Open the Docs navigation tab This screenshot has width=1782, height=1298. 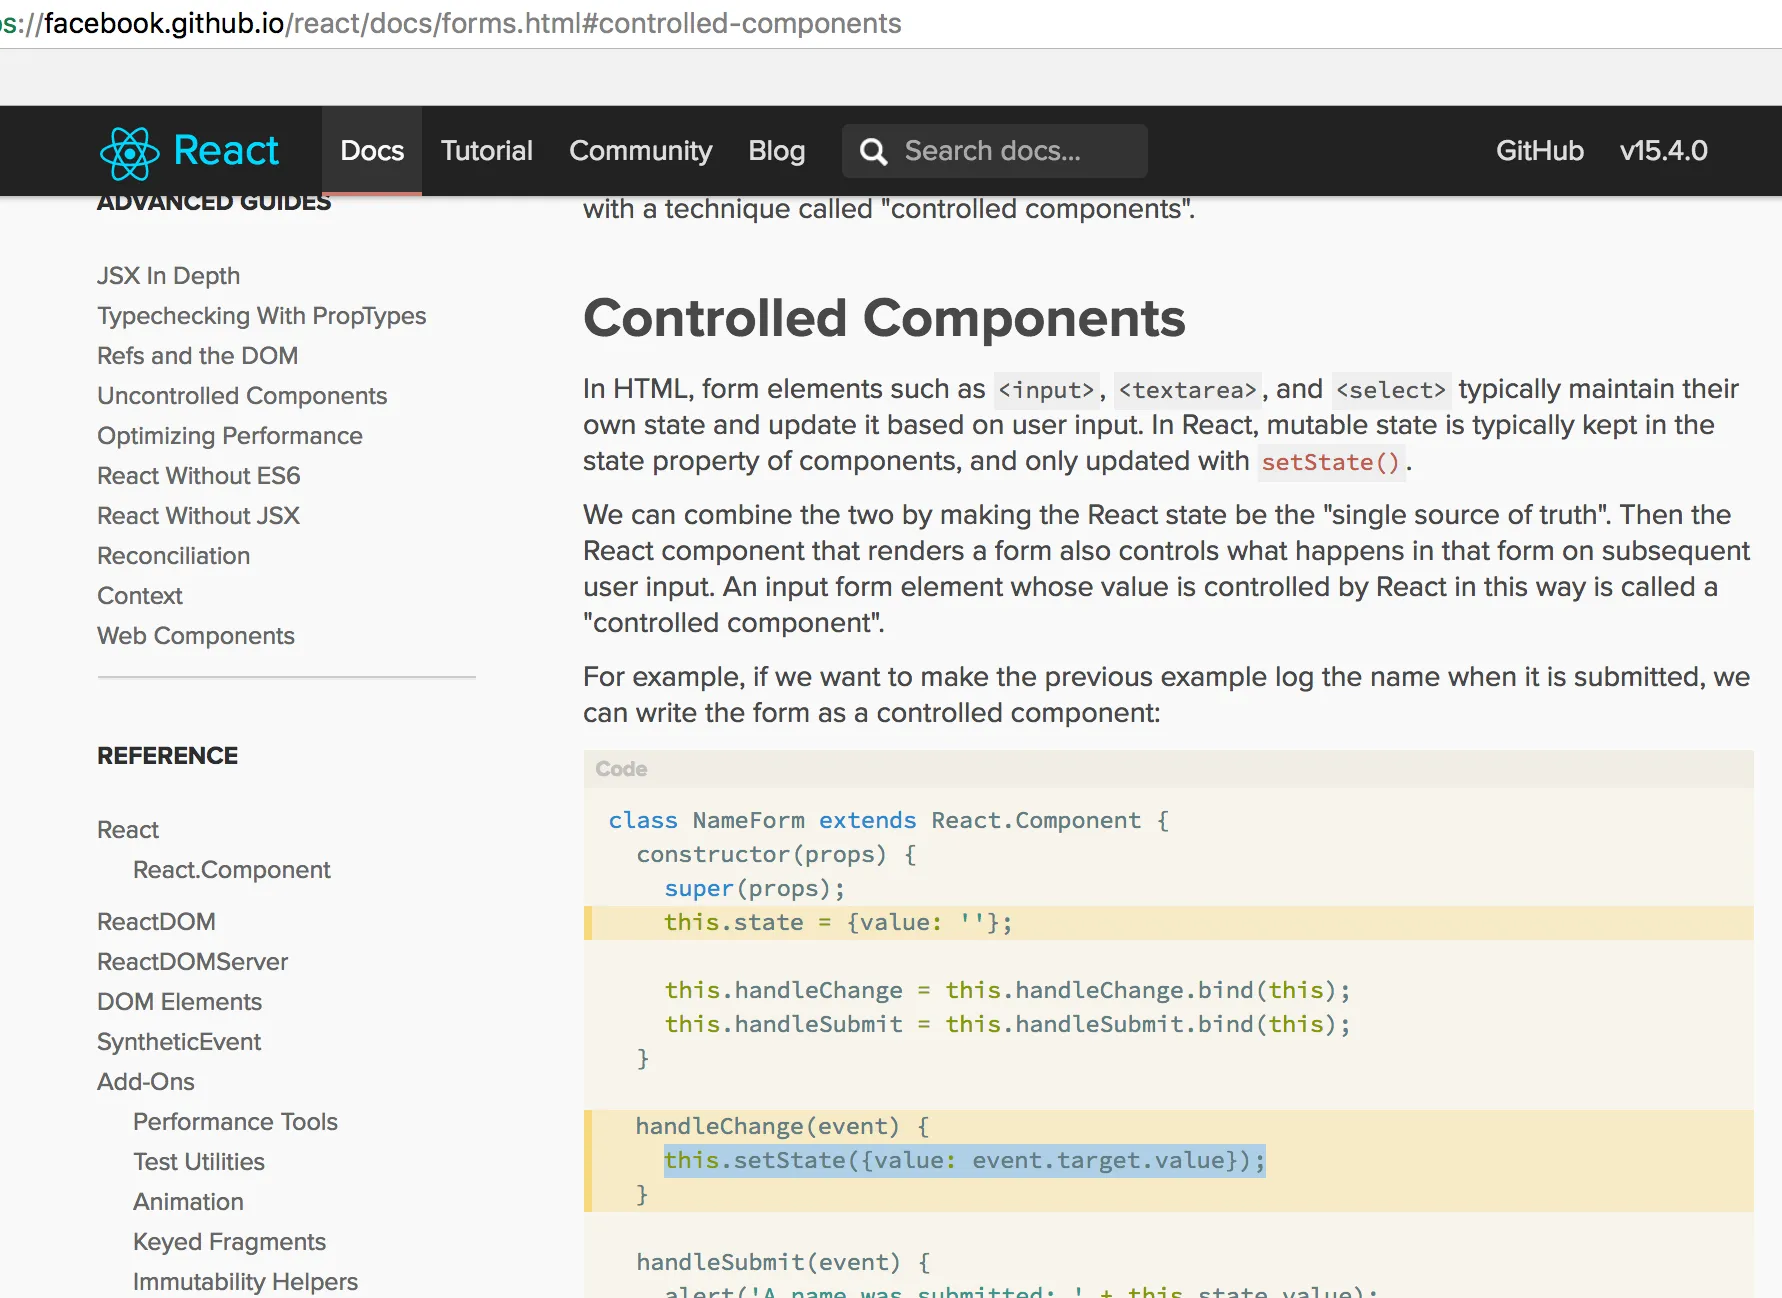372,151
